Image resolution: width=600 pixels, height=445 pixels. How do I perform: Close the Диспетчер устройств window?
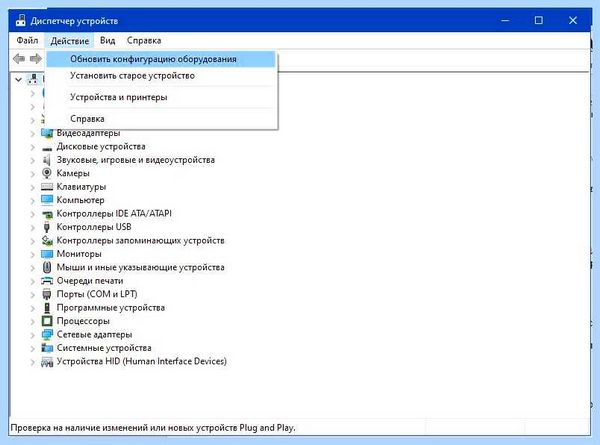(572, 20)
